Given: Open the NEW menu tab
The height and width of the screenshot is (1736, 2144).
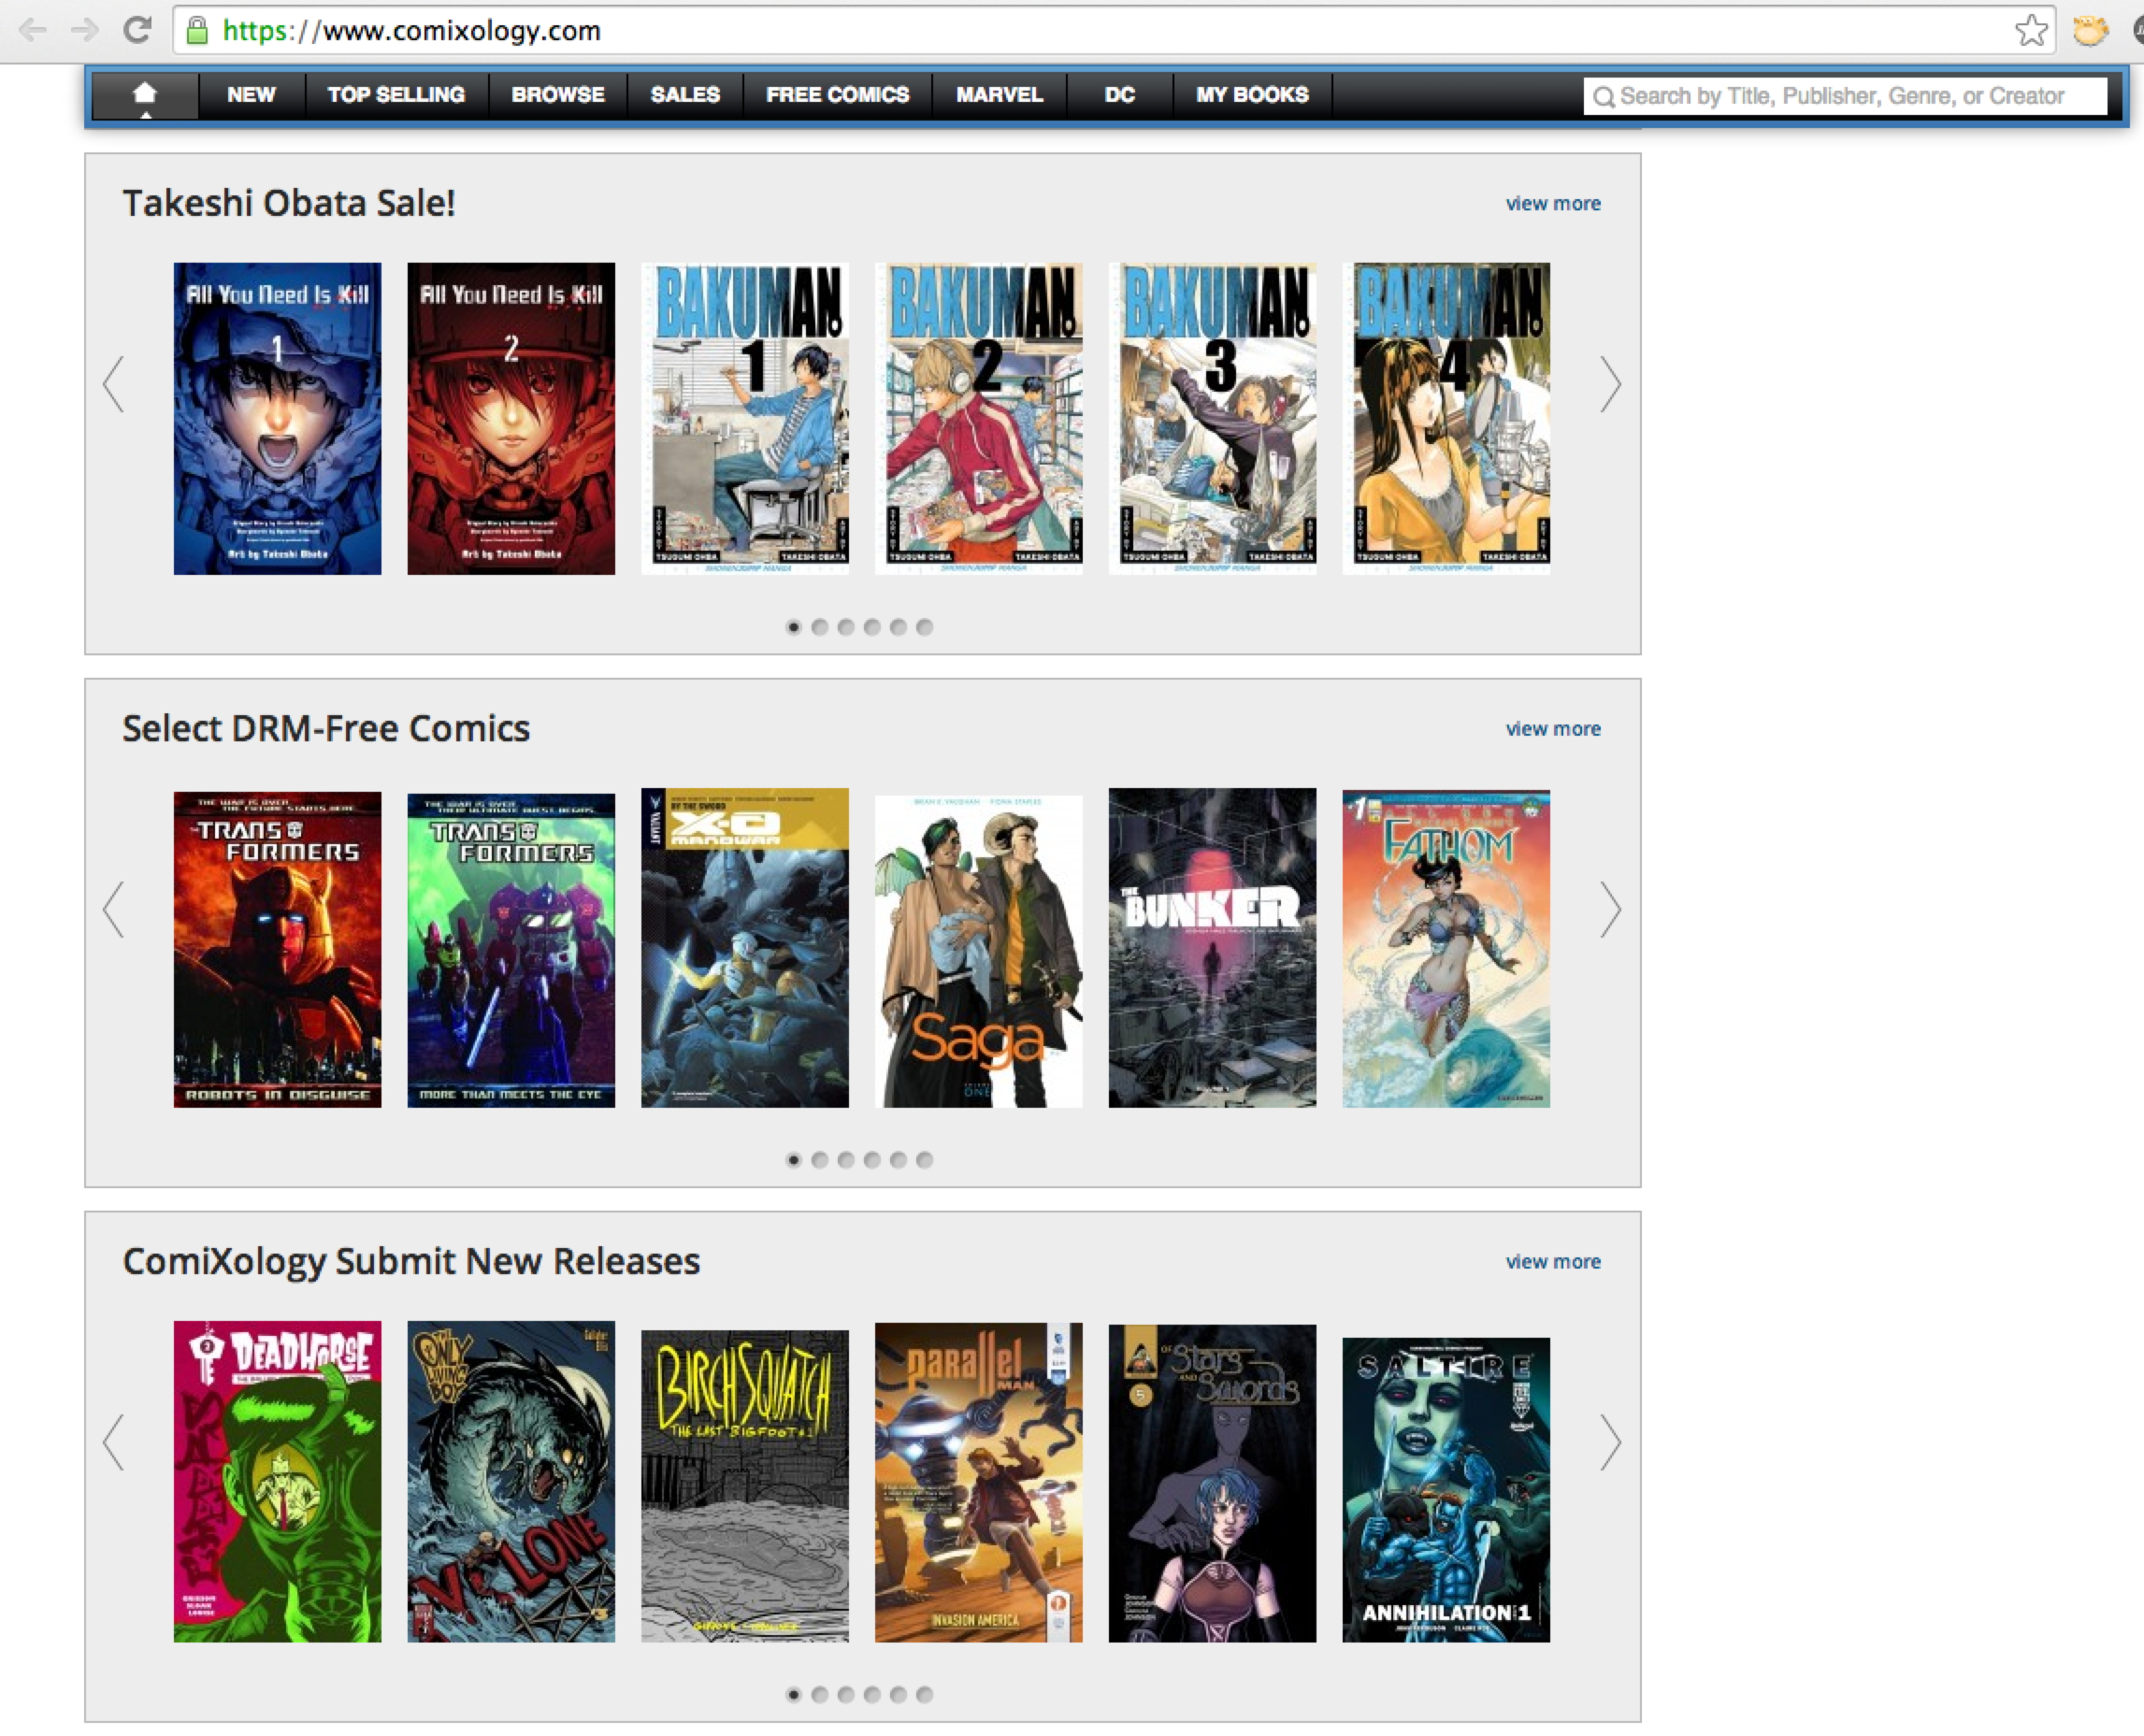Looking at the screenshot, I should coord(251,95).
